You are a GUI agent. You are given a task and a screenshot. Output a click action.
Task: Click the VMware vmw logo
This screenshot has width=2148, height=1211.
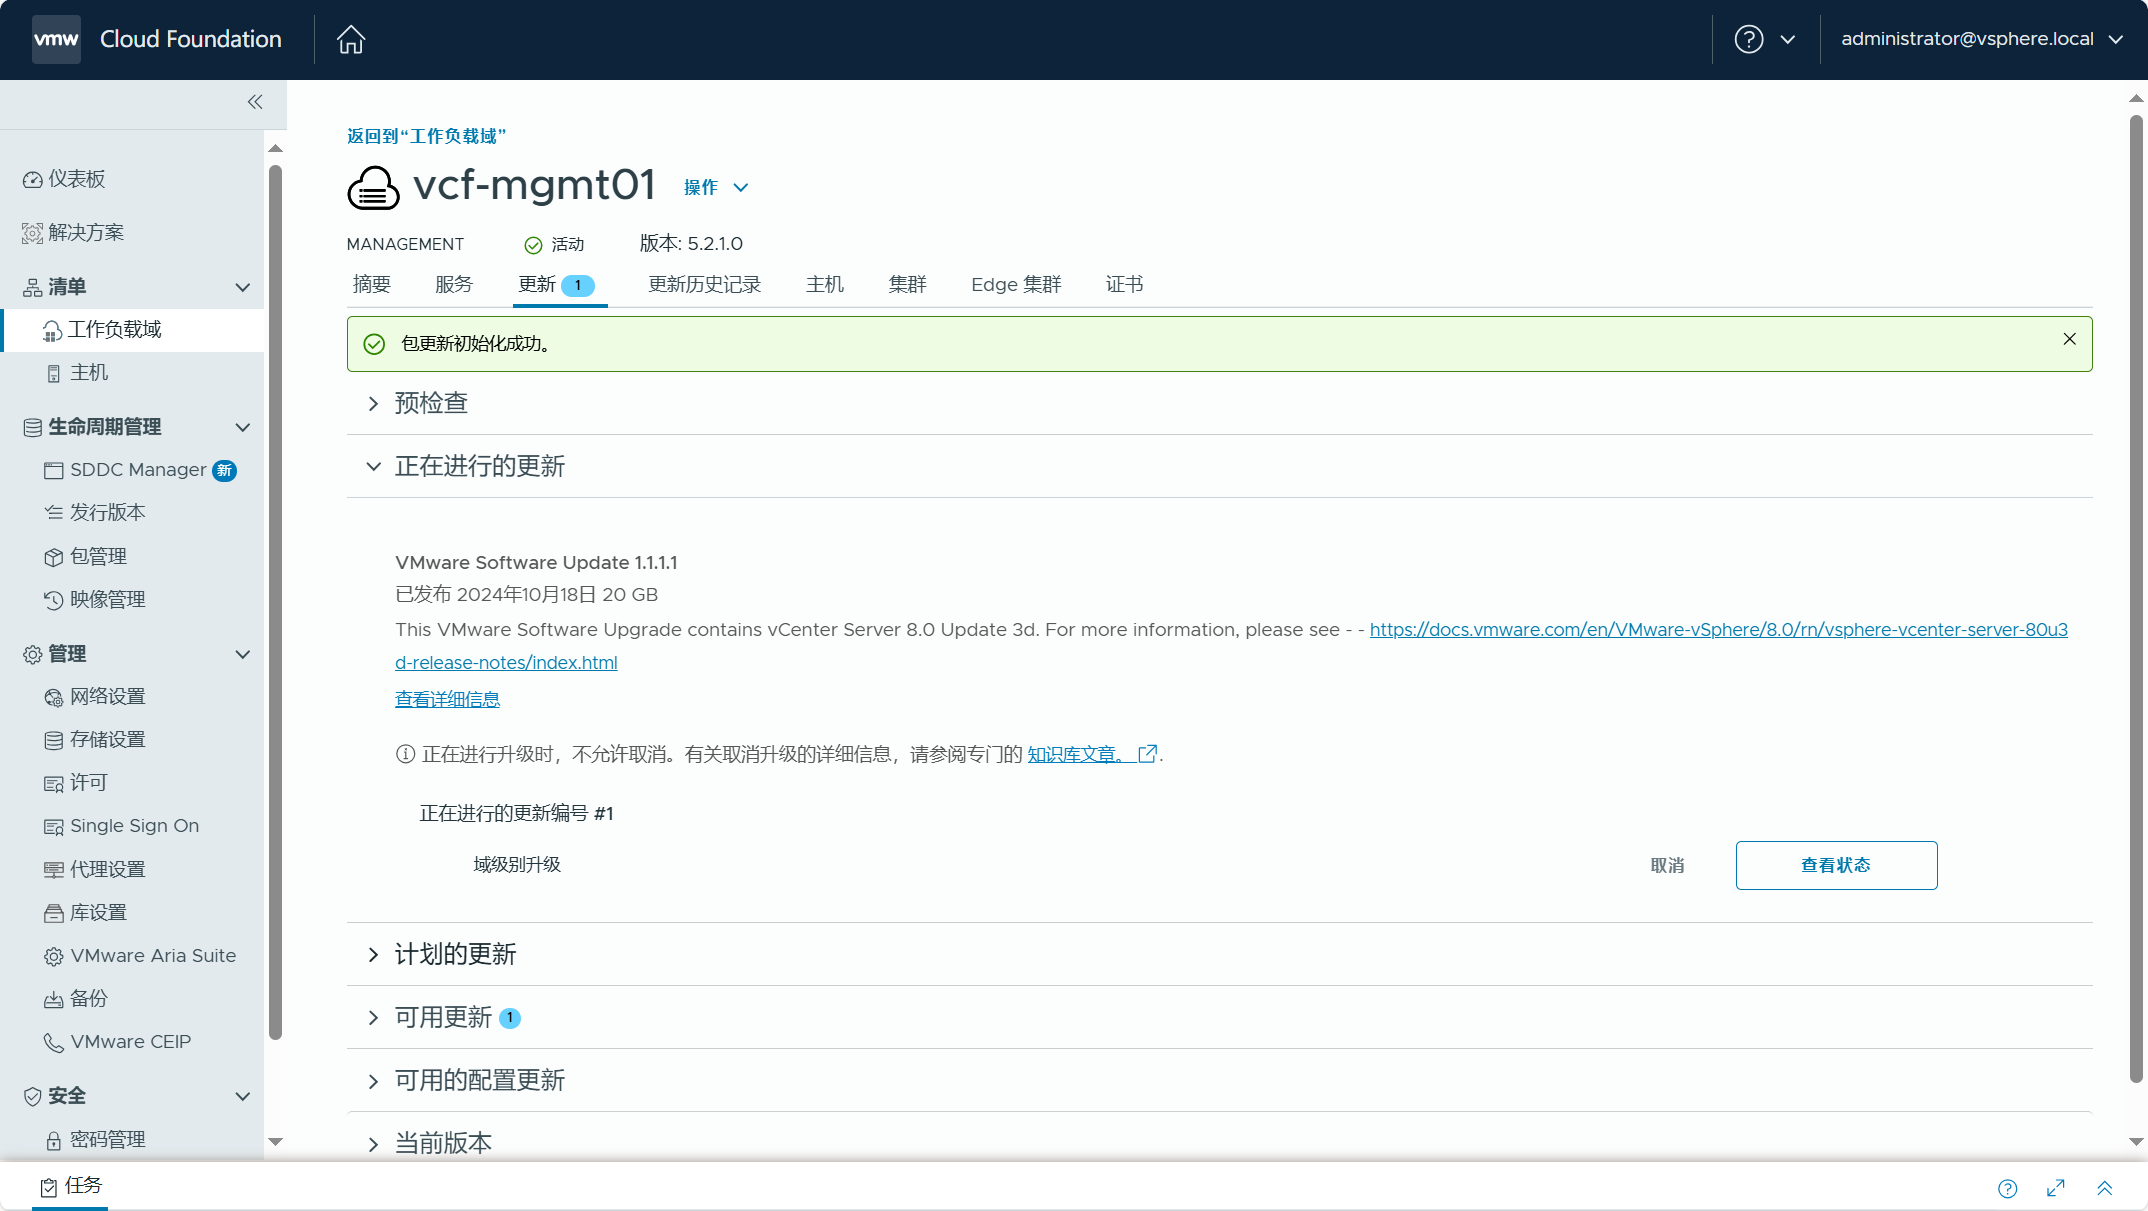(x=56, y=40)
